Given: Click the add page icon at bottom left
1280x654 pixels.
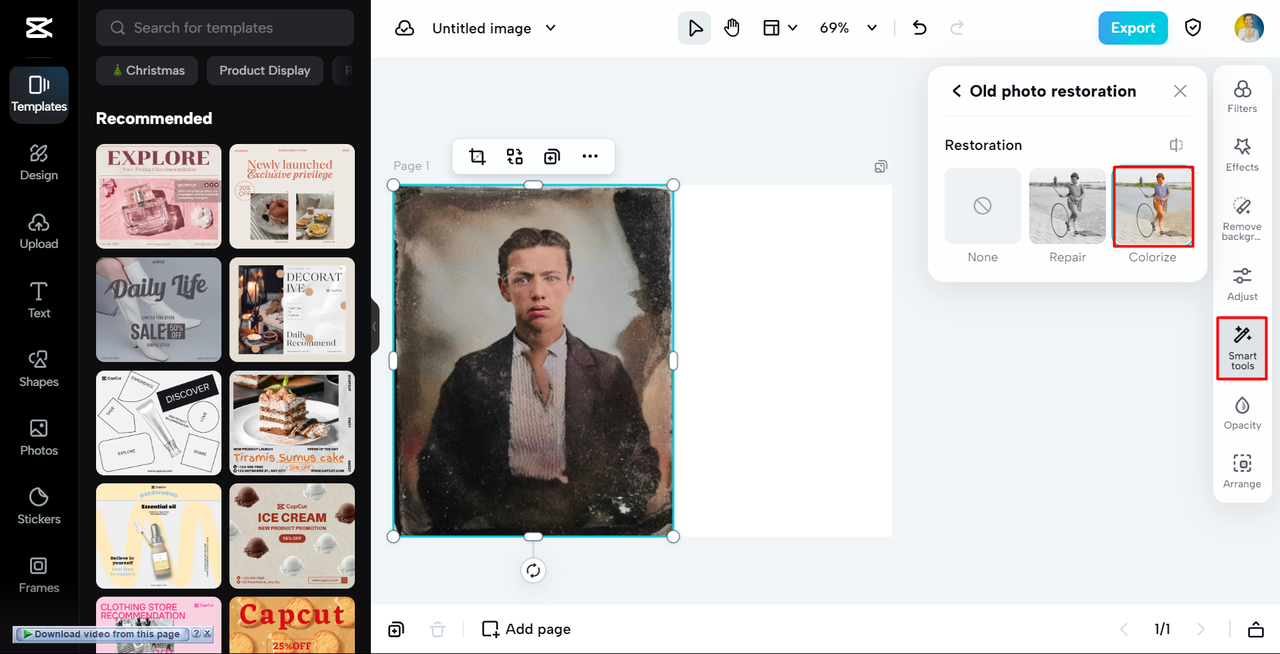Looking at the screenshot, I should pos(396,629).
